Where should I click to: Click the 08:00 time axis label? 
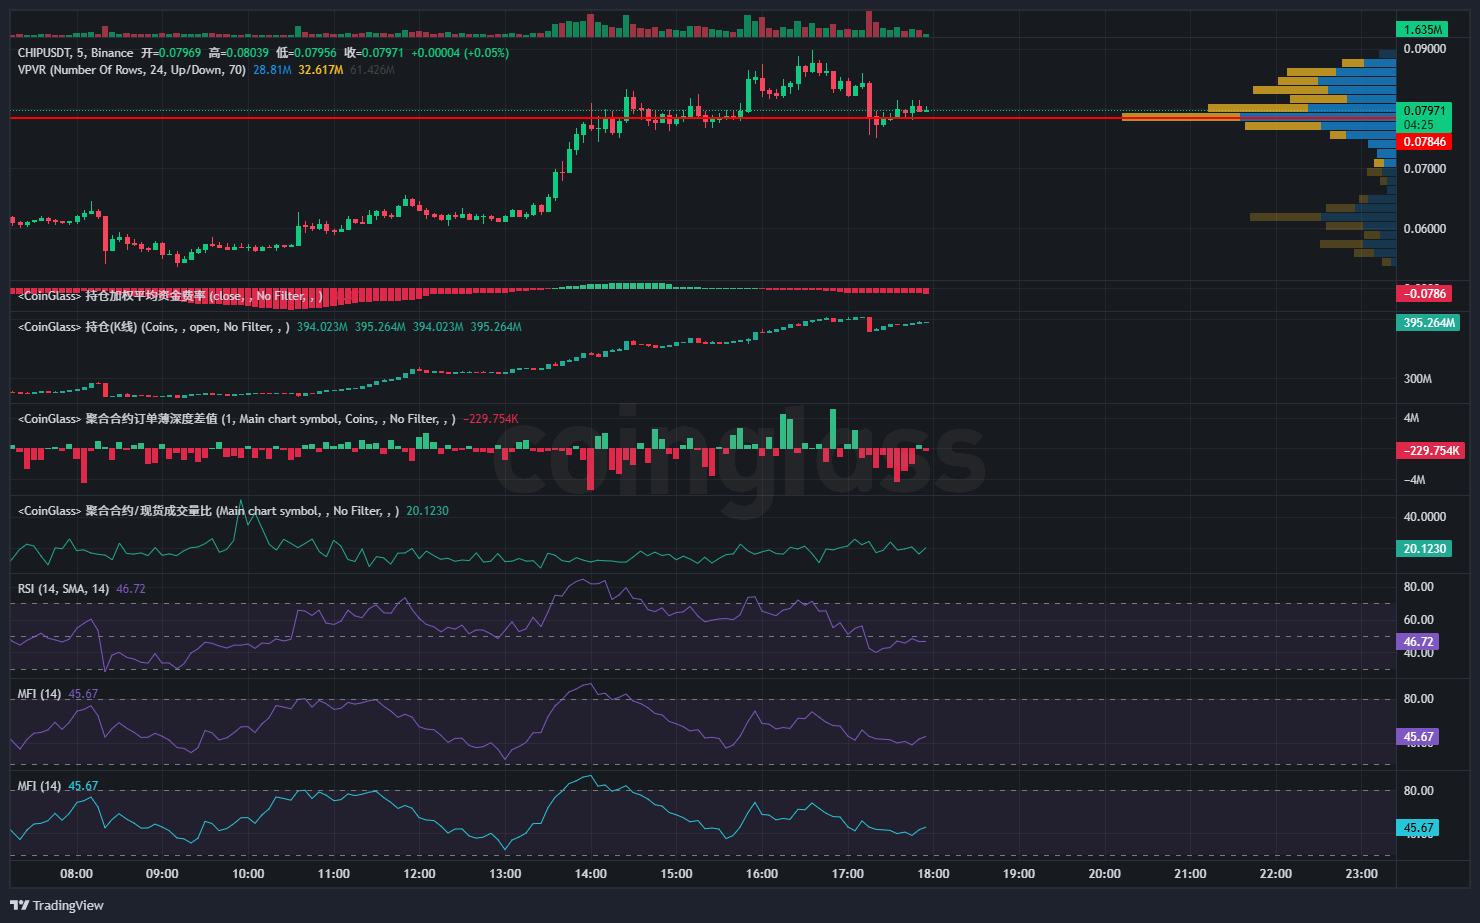point(76,874)
